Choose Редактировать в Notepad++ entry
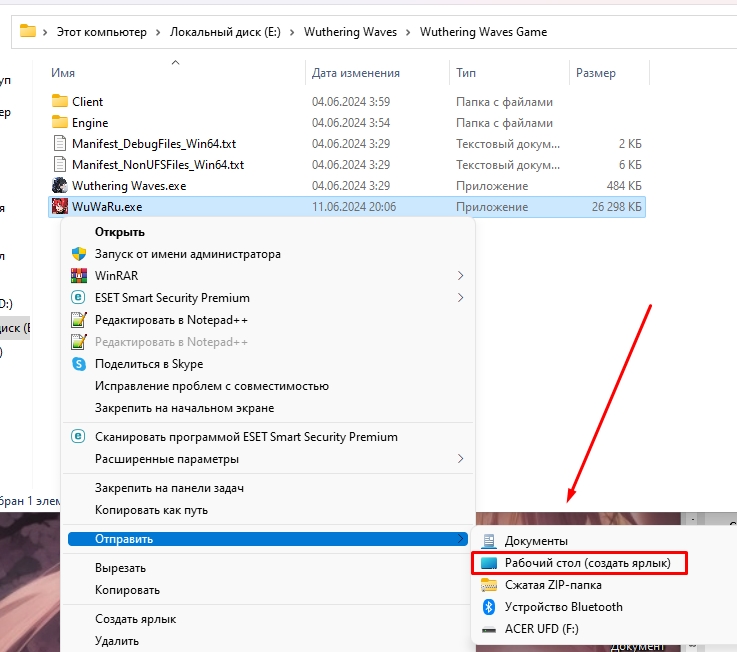 (x=171, y=320)
